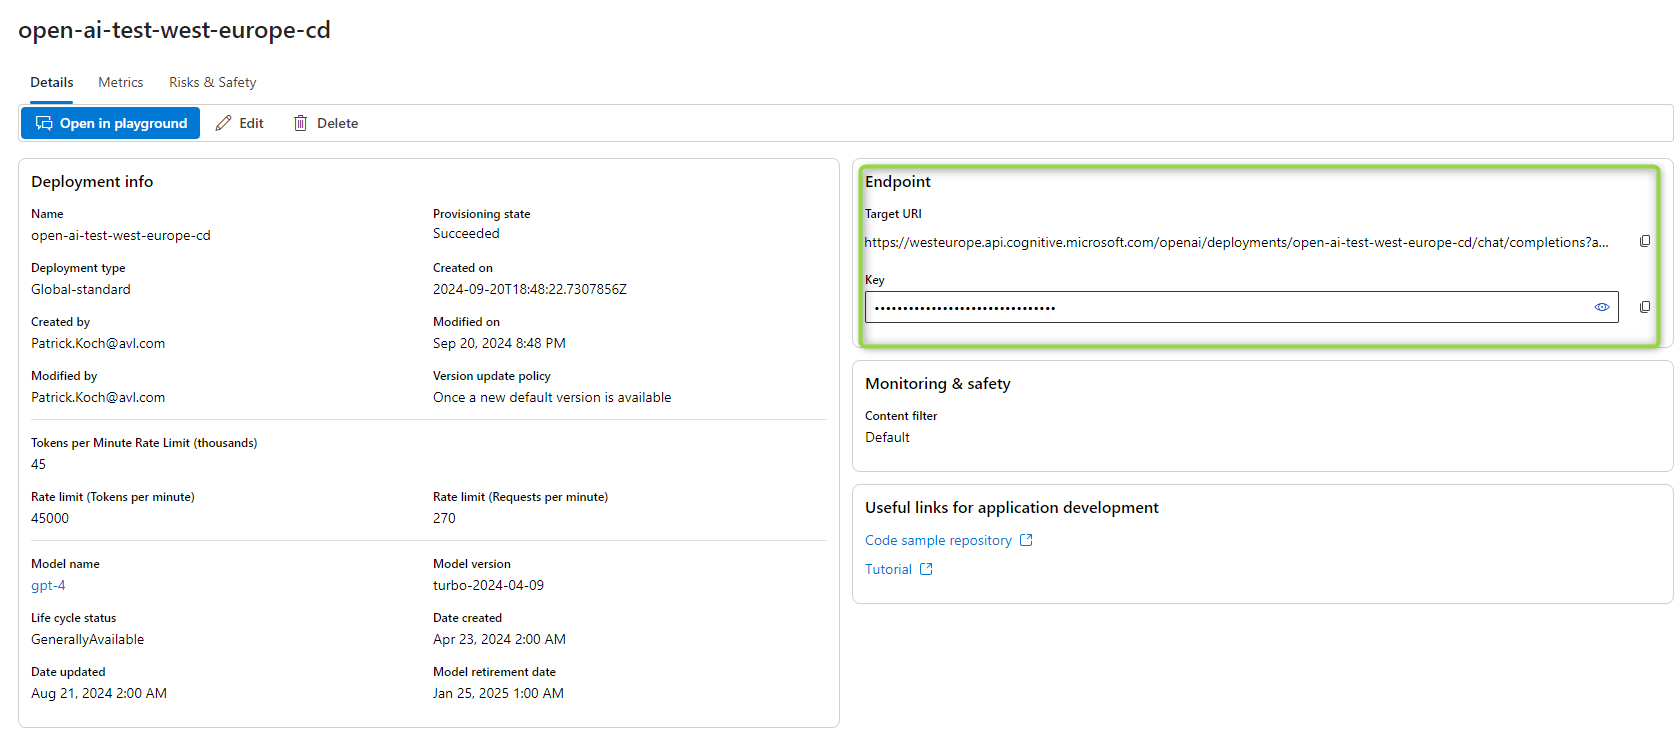Select model version 'turbo-2024-04-09'
The image size is (1680, 730).
[488, 585]
